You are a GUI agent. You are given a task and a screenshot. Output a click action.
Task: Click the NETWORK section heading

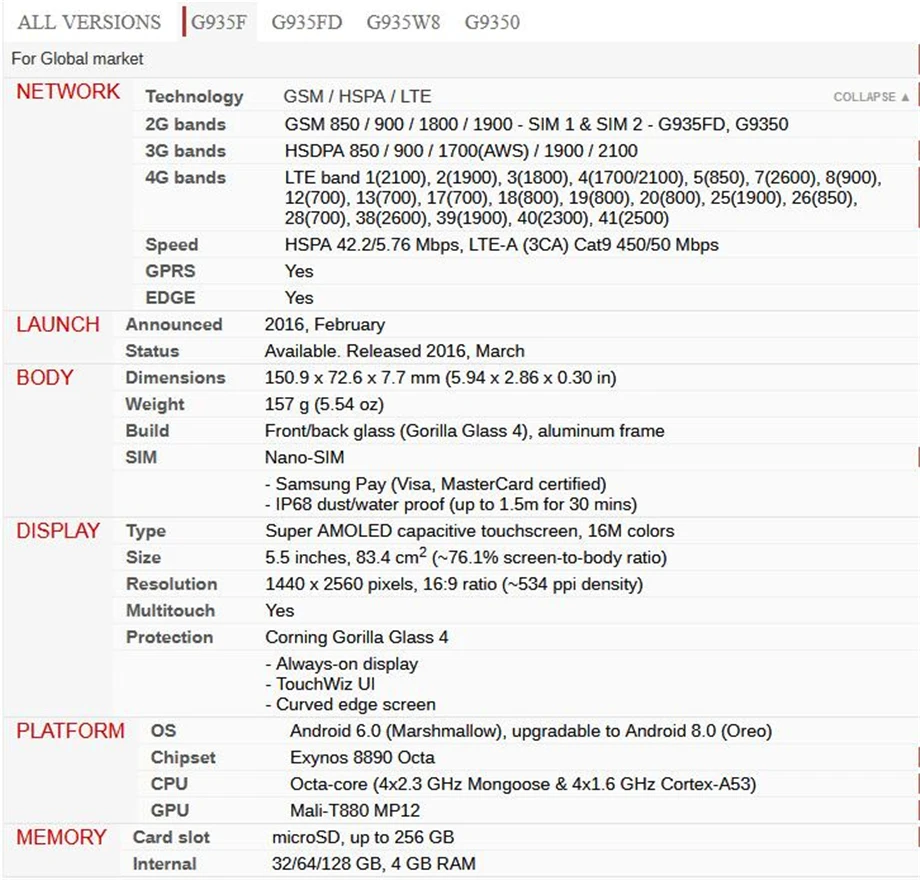coord(68,92)
